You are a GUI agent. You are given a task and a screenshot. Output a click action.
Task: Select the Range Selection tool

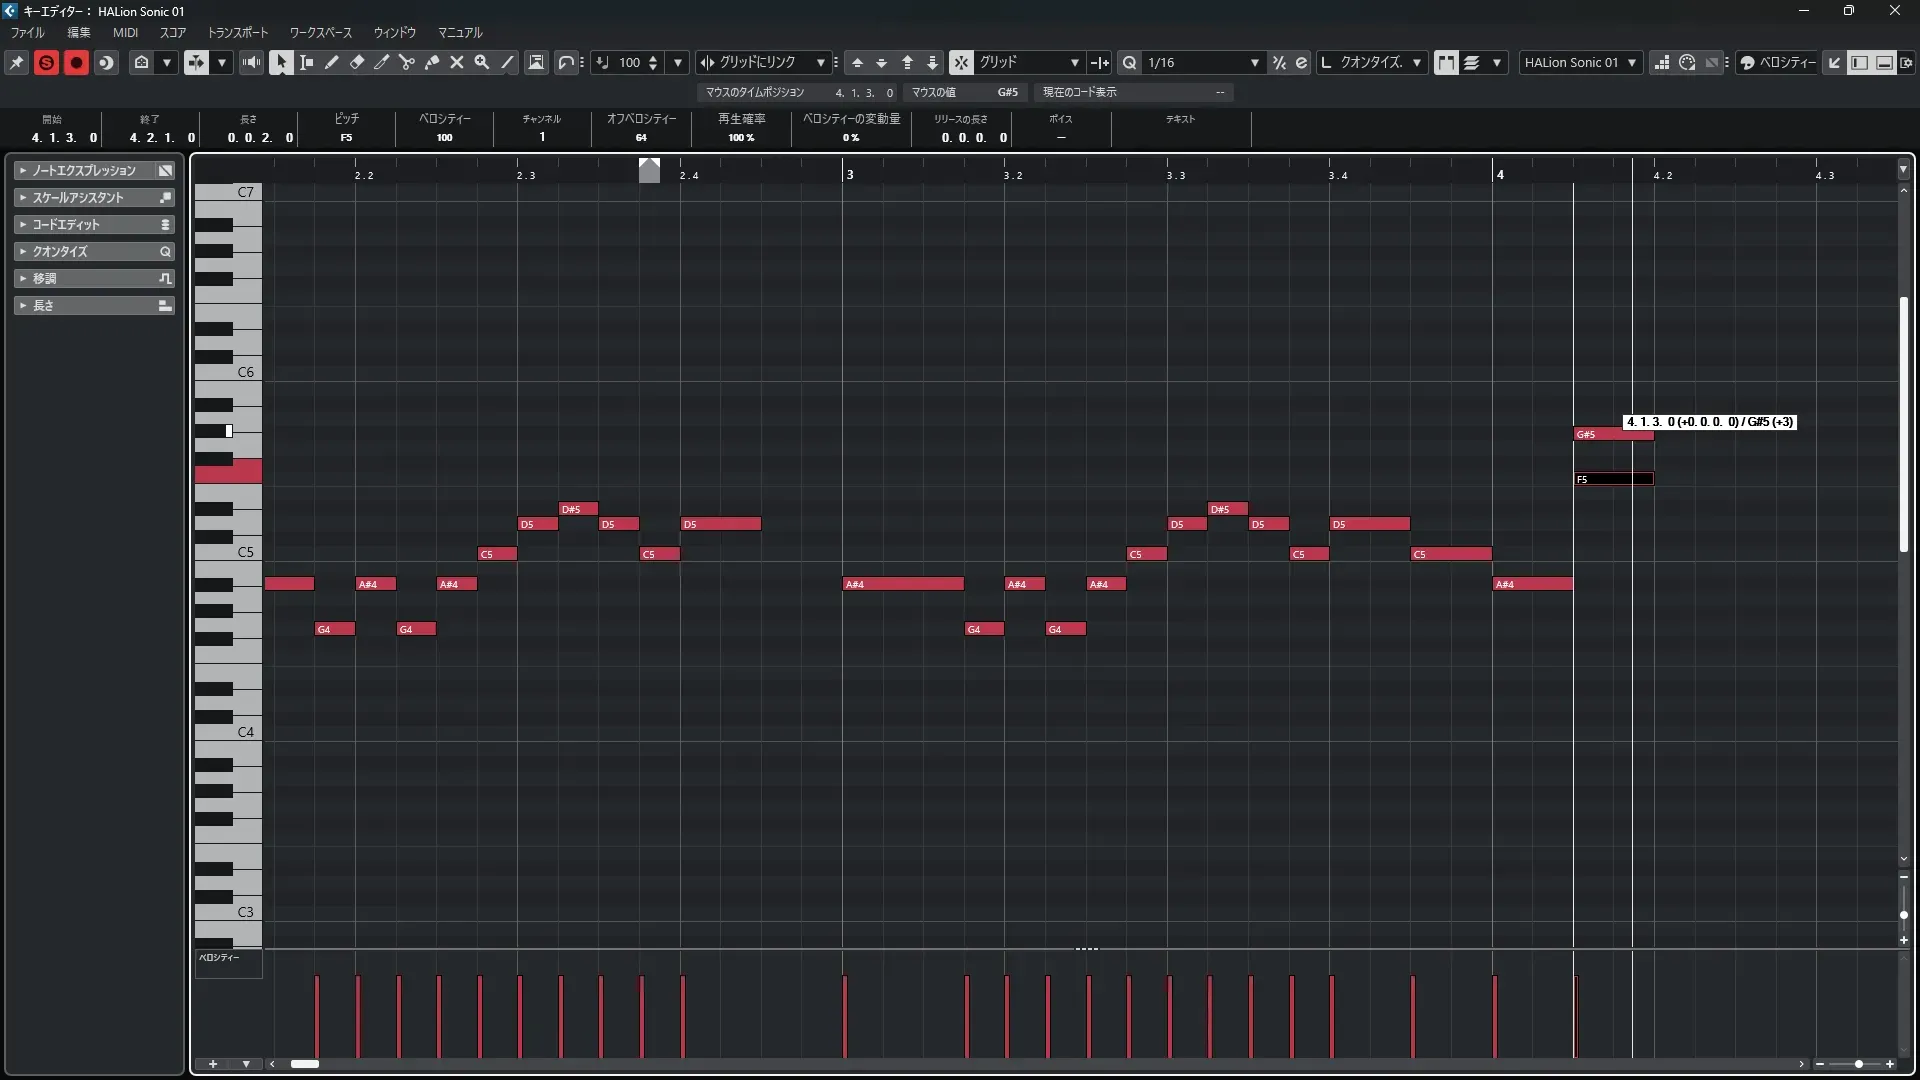click(x=307, y=62)
